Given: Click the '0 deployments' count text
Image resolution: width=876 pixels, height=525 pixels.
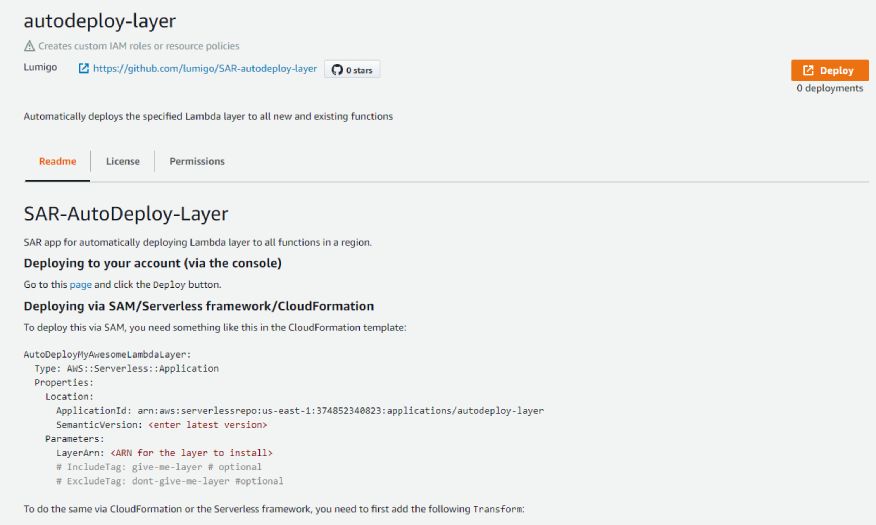Looking at the screenshot, I should (830, 88).
